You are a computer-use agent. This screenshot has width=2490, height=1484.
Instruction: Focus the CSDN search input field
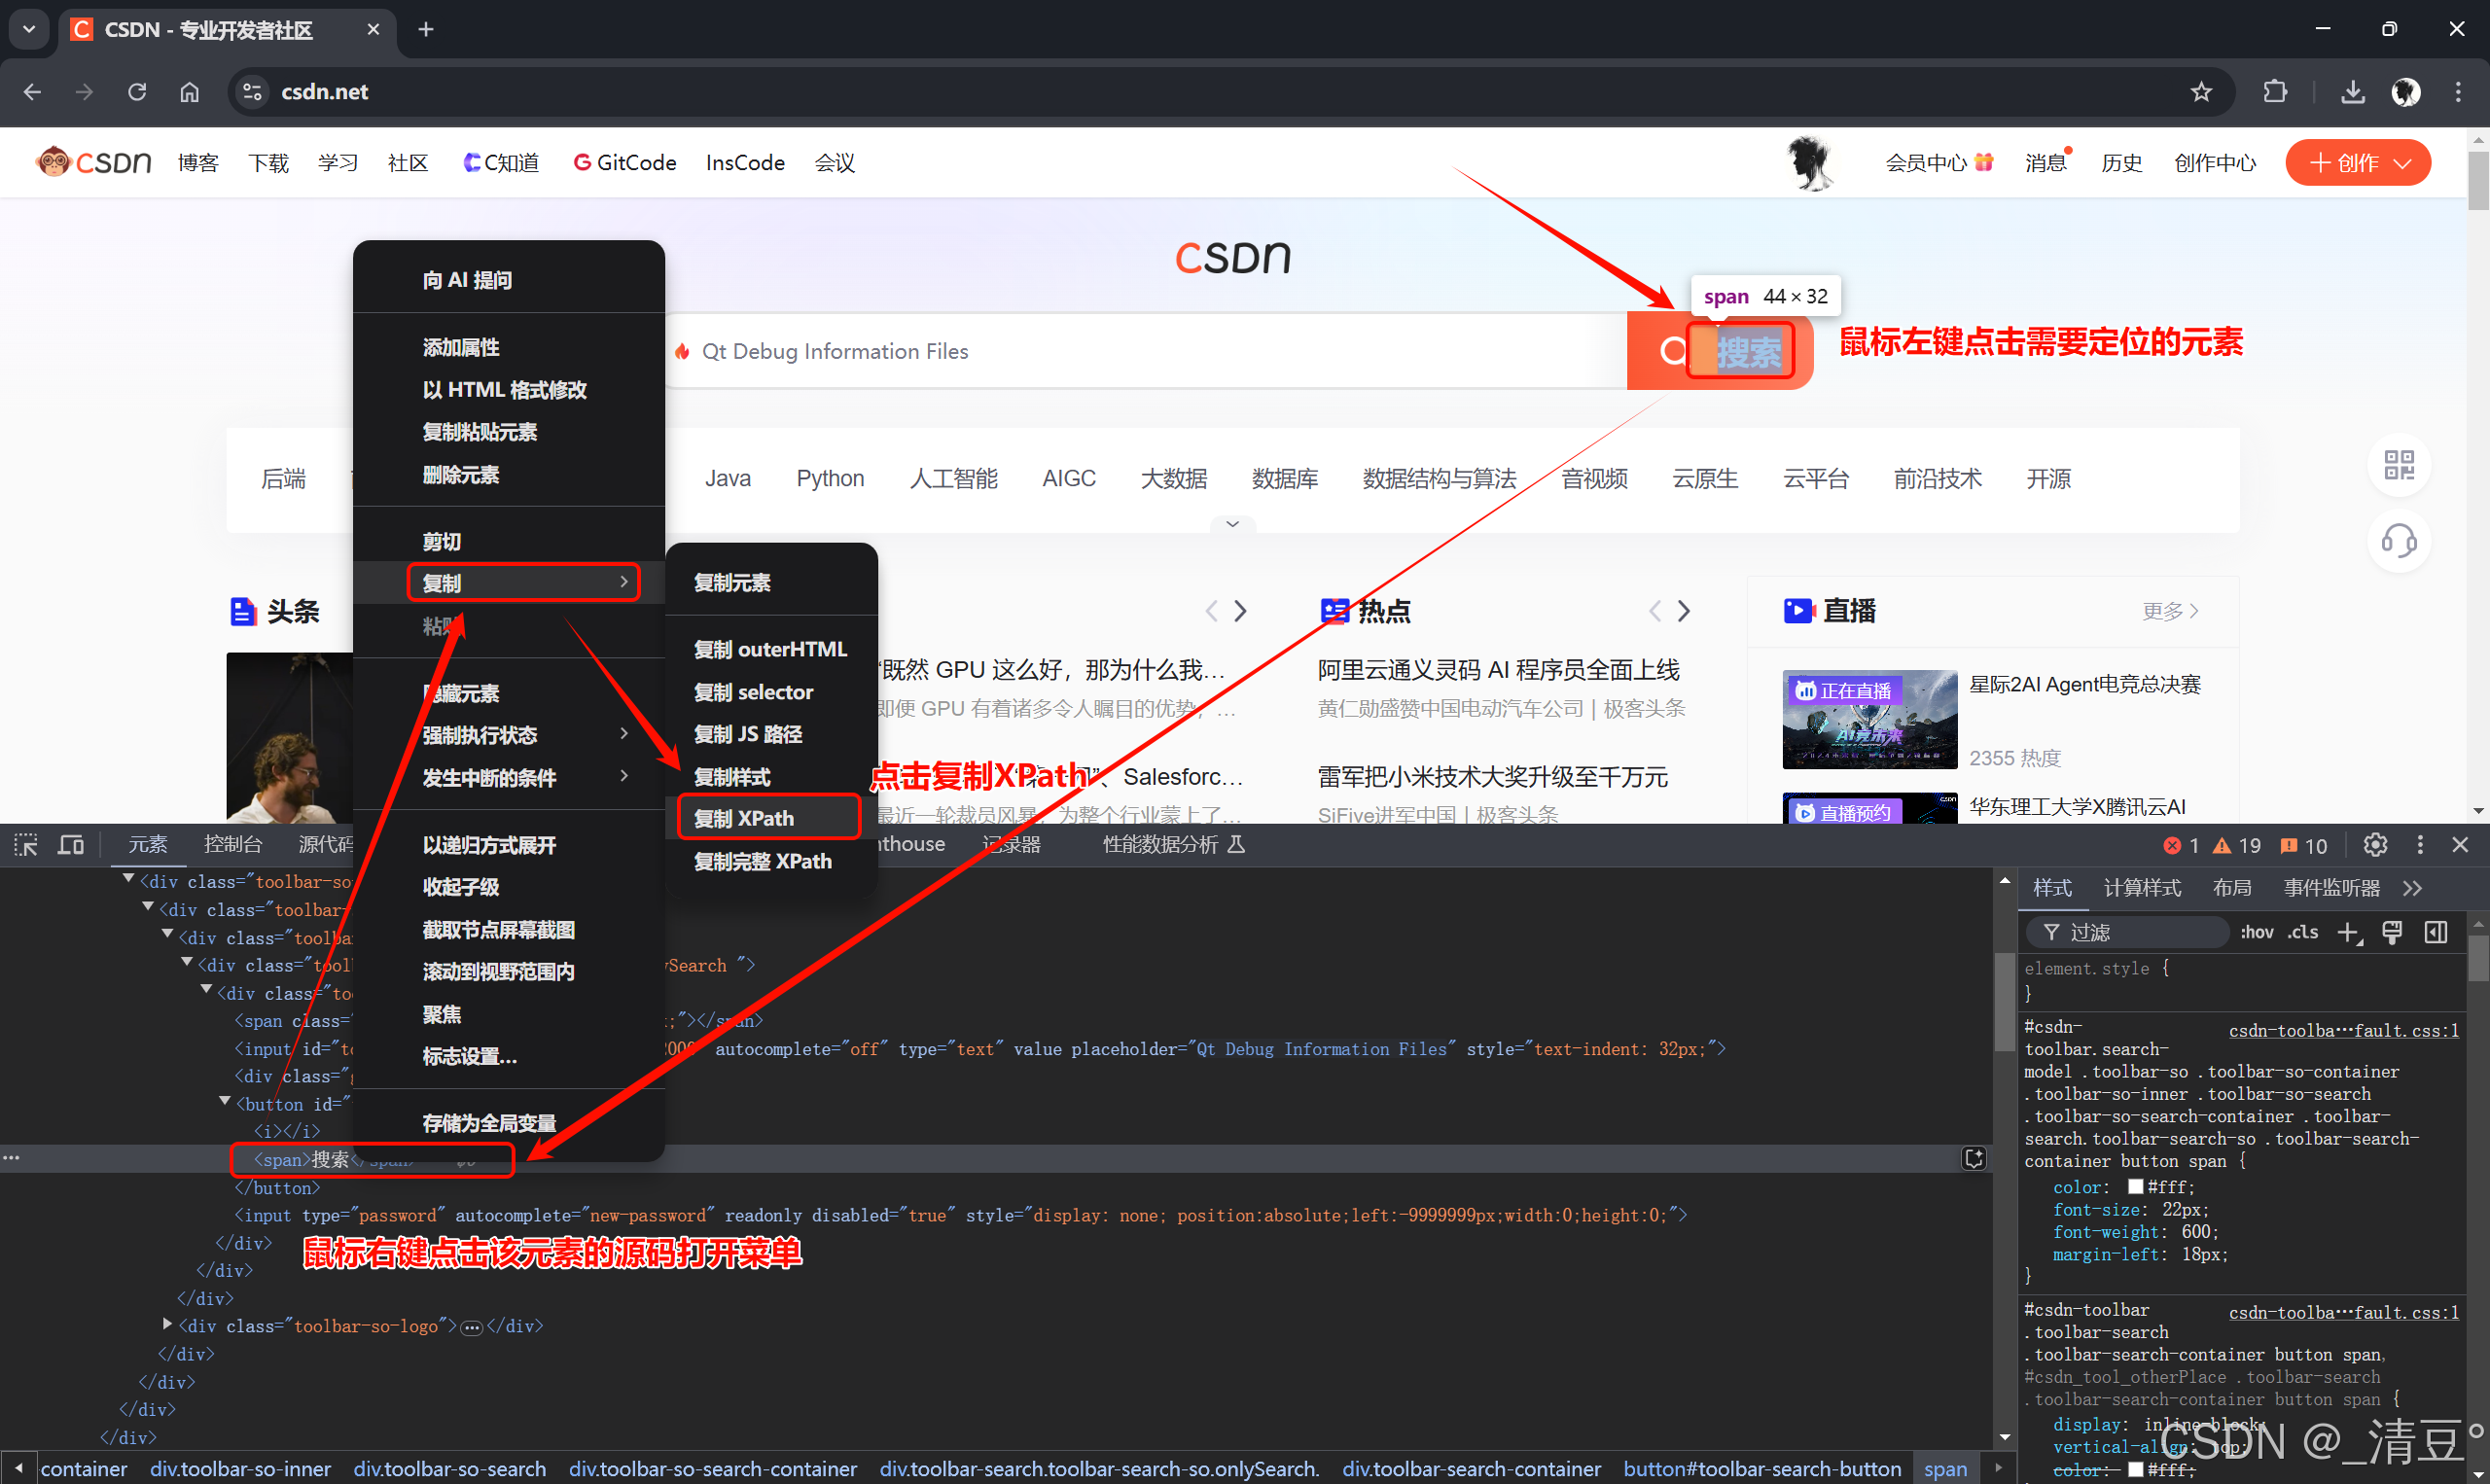[x=1145, y=351]
